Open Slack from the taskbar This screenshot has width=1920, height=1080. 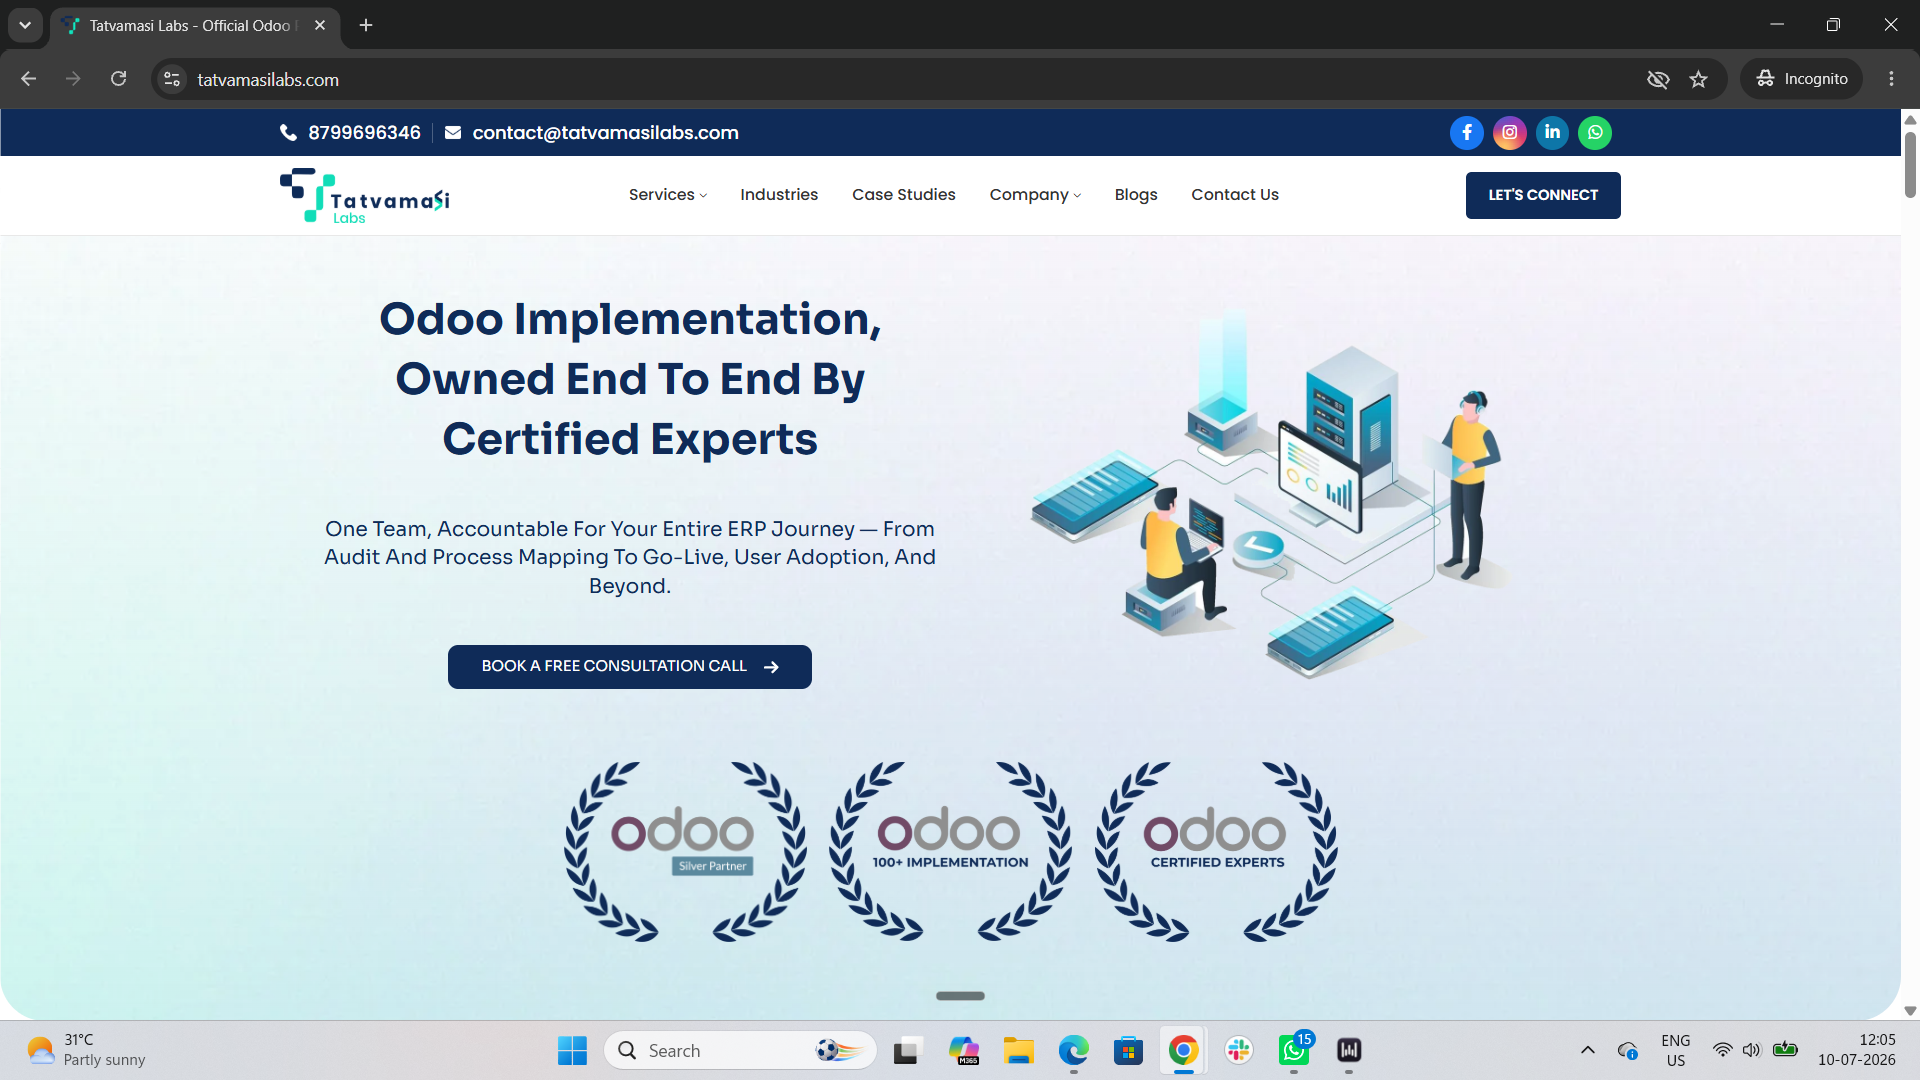1239,1051
